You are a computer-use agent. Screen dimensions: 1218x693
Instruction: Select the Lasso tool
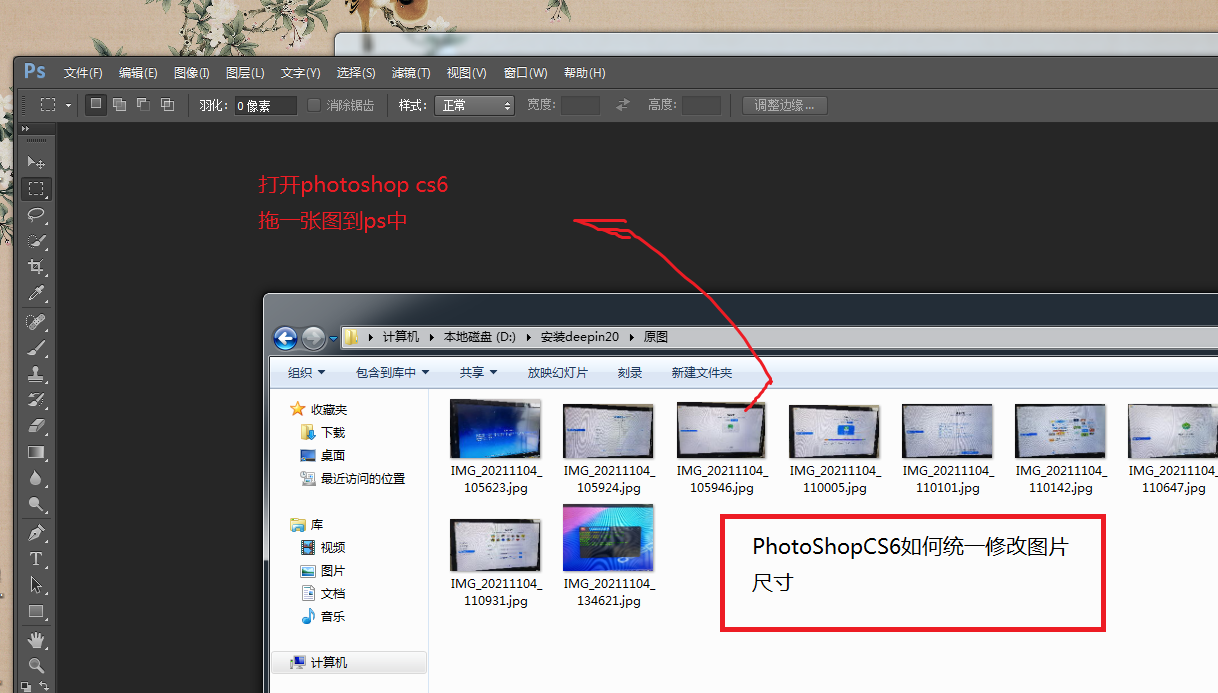coord(36,215)
